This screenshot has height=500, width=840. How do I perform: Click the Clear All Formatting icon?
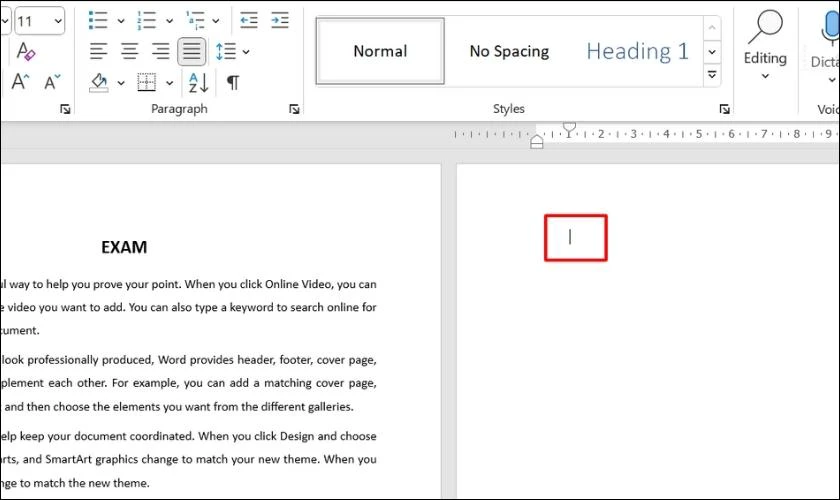tap(26, 51)
